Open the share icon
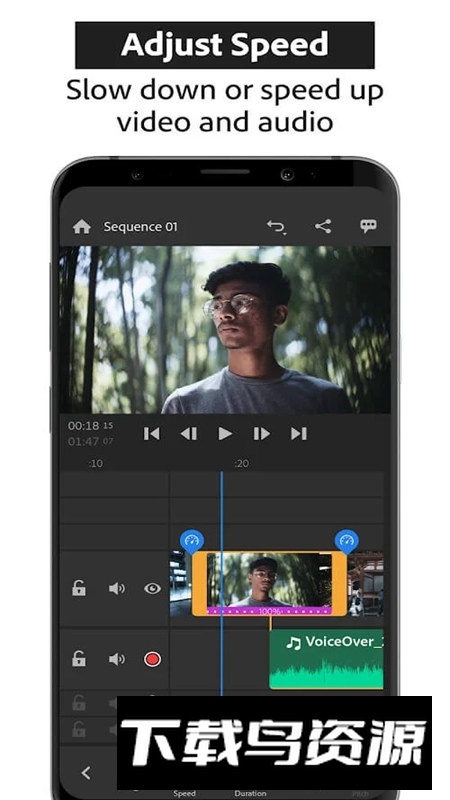Screen dimensions: 450x800 pyautogui.click(x=323, y=226)
